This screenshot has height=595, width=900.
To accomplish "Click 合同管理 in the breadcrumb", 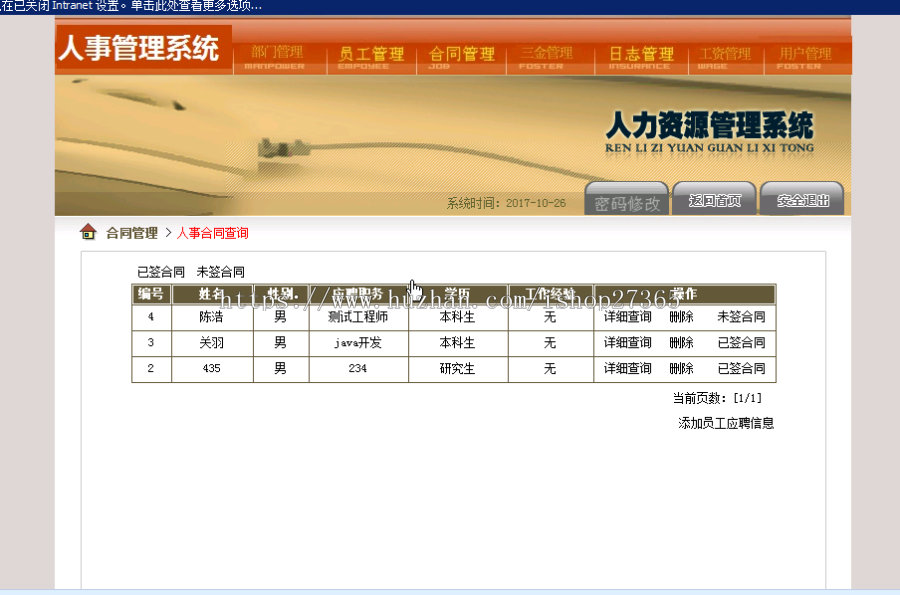I will 132,233.
